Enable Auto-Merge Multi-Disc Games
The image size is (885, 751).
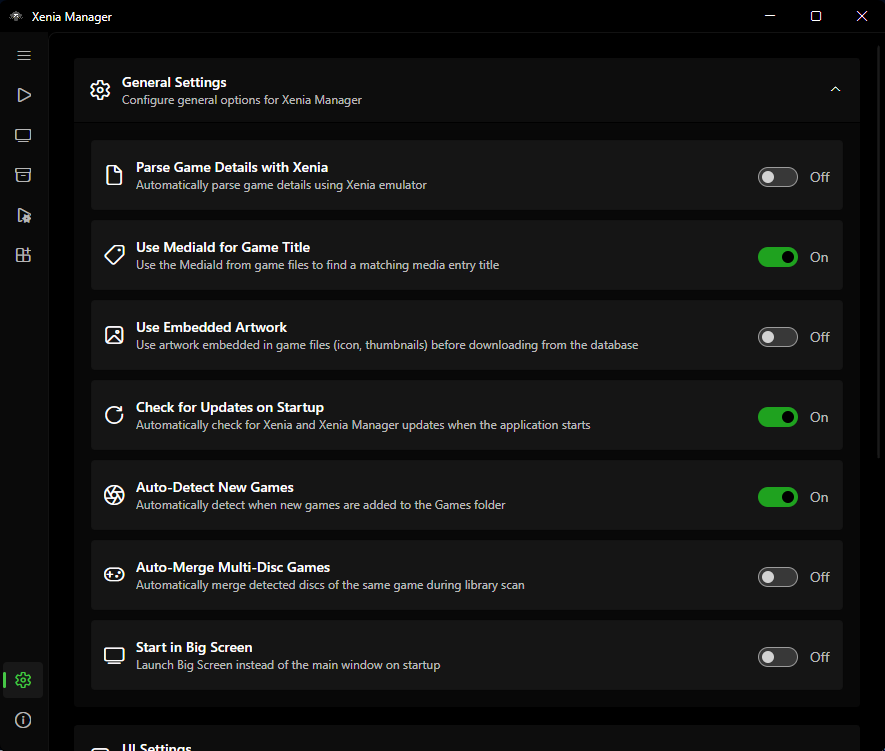pyautogui.click(x=777, y=577)
